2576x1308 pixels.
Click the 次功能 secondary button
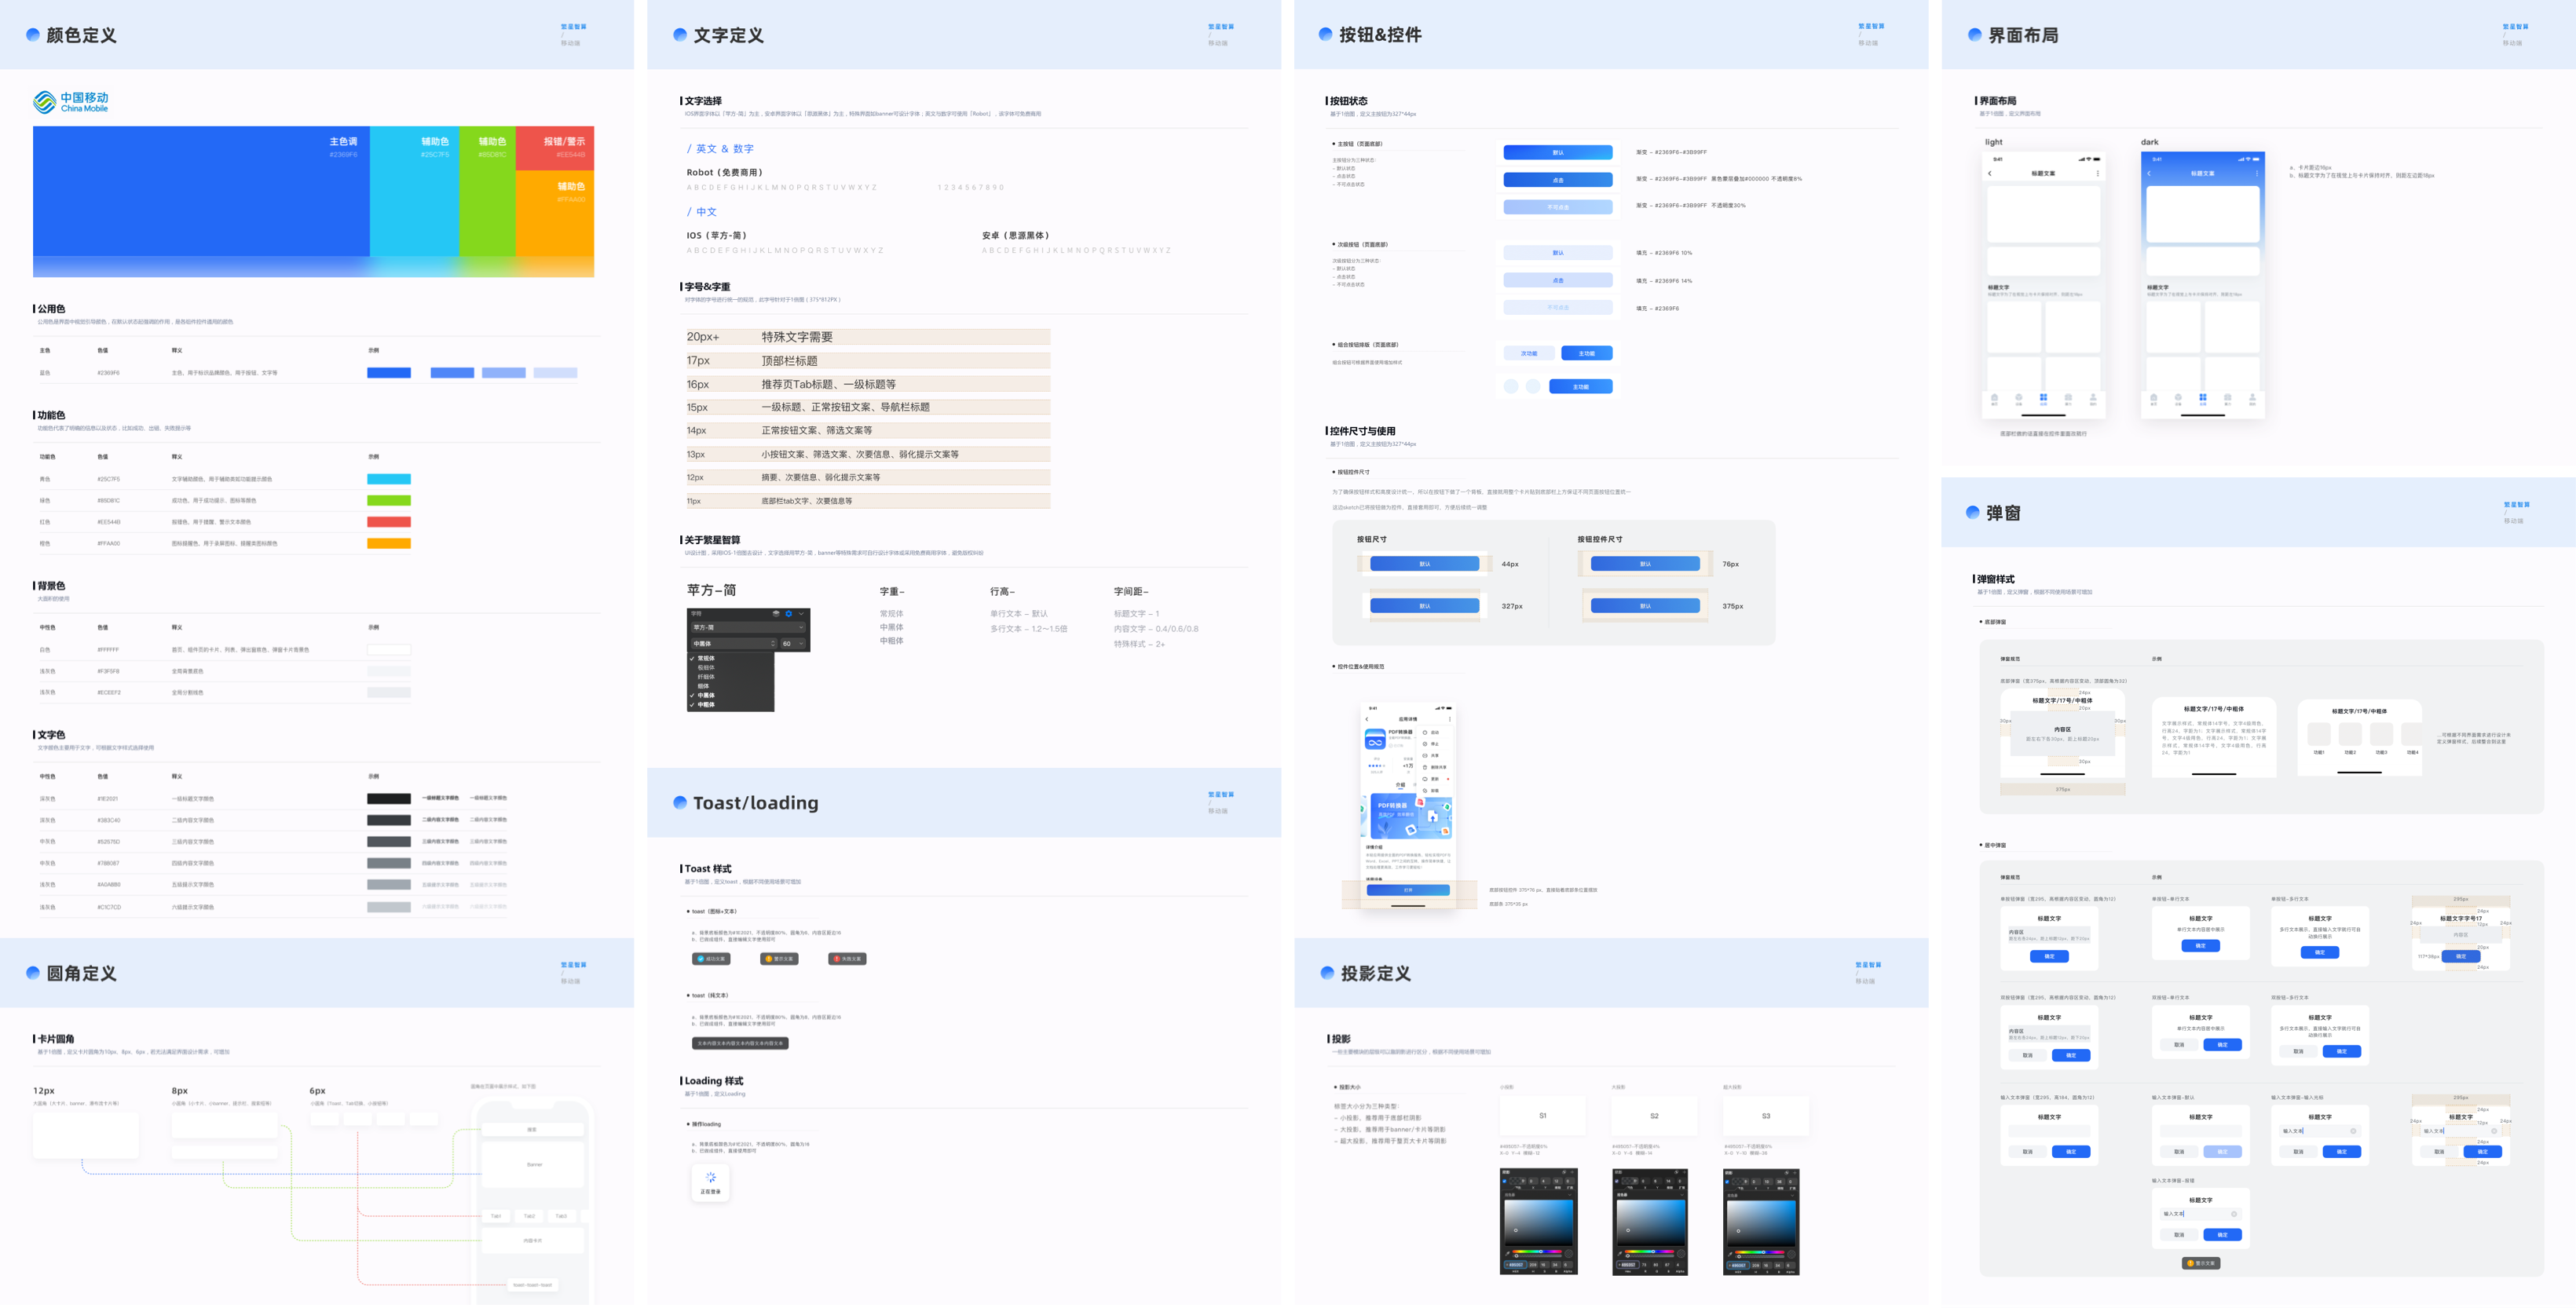point(1529,353)
